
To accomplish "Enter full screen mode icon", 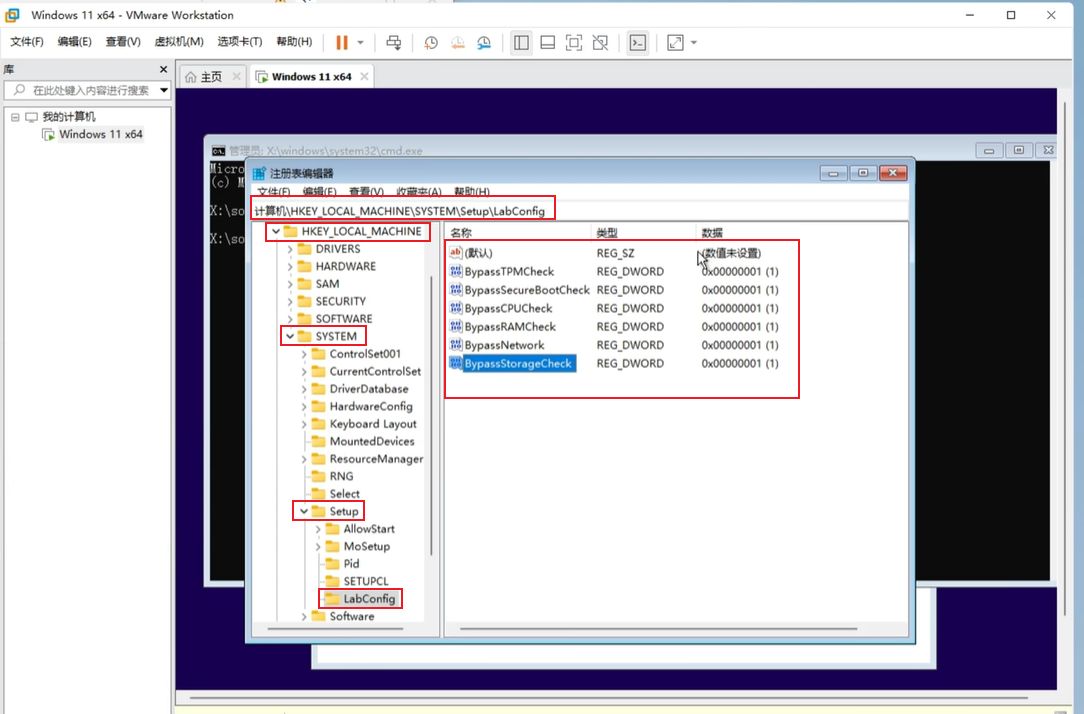I will click(574, 42).
